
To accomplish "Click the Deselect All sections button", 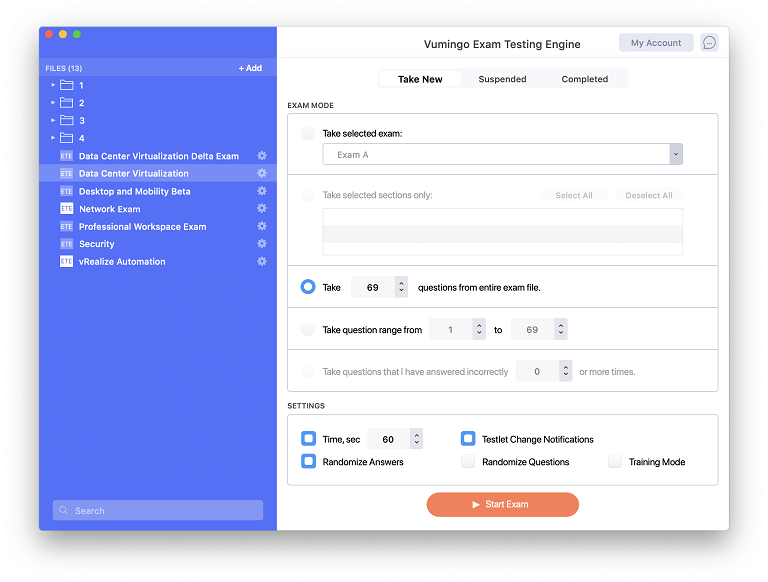I will pyautogui.click(x=648, y=195).
